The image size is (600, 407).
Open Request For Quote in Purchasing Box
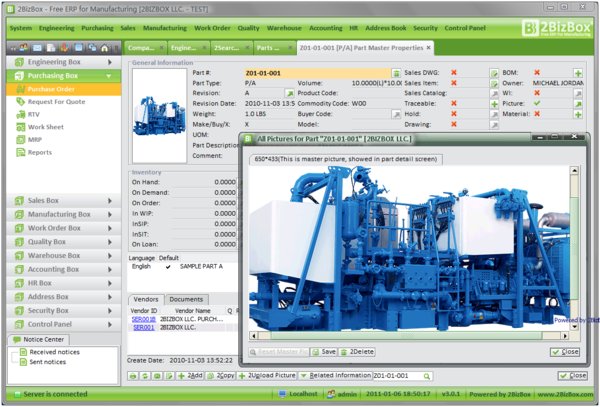(x=56, y=104)
